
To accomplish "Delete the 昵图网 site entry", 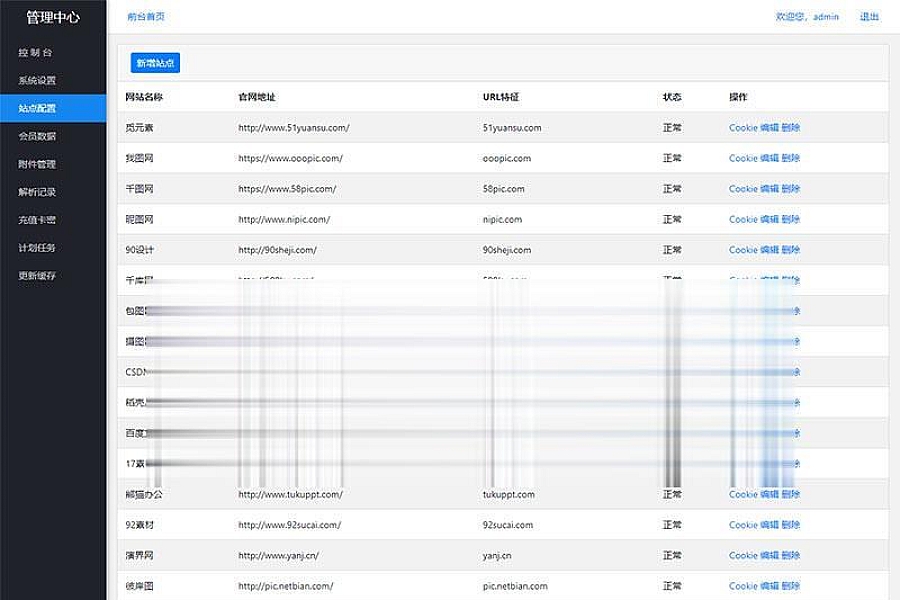I will click(790, 219).
